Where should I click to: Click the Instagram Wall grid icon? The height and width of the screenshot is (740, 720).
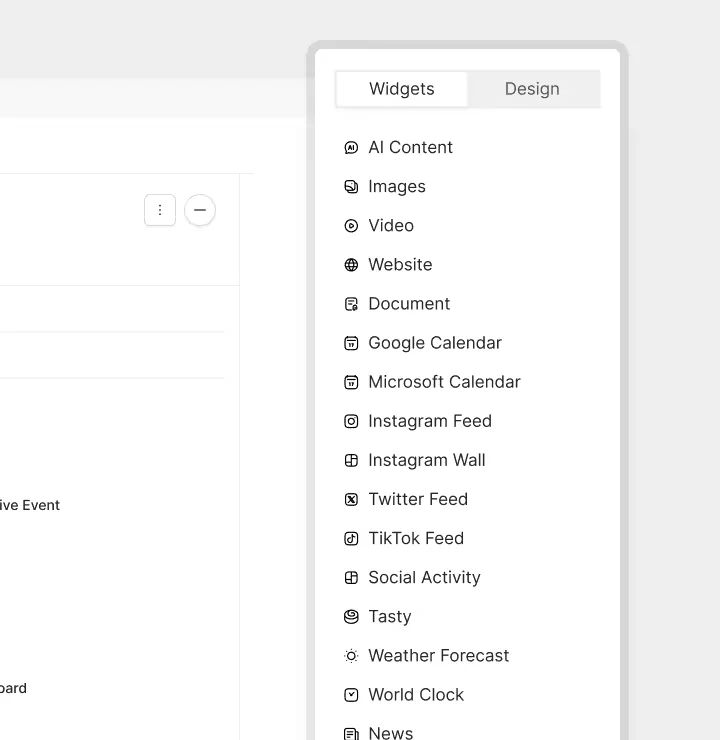click(x=351, y=460)
